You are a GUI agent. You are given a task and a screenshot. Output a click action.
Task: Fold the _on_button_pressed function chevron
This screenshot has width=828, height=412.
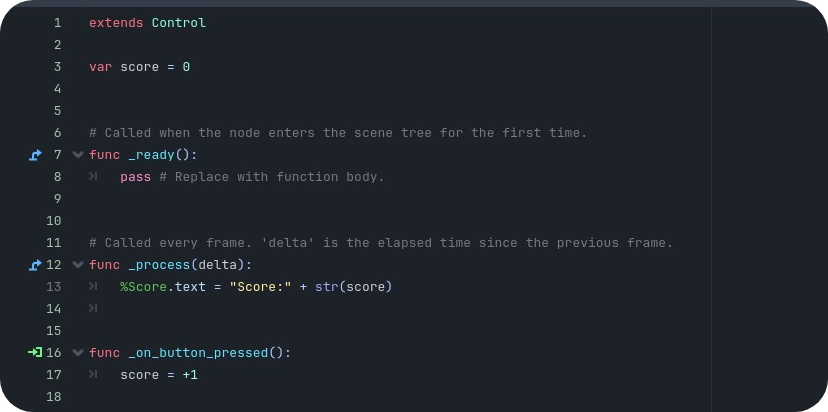pos(78,352)
